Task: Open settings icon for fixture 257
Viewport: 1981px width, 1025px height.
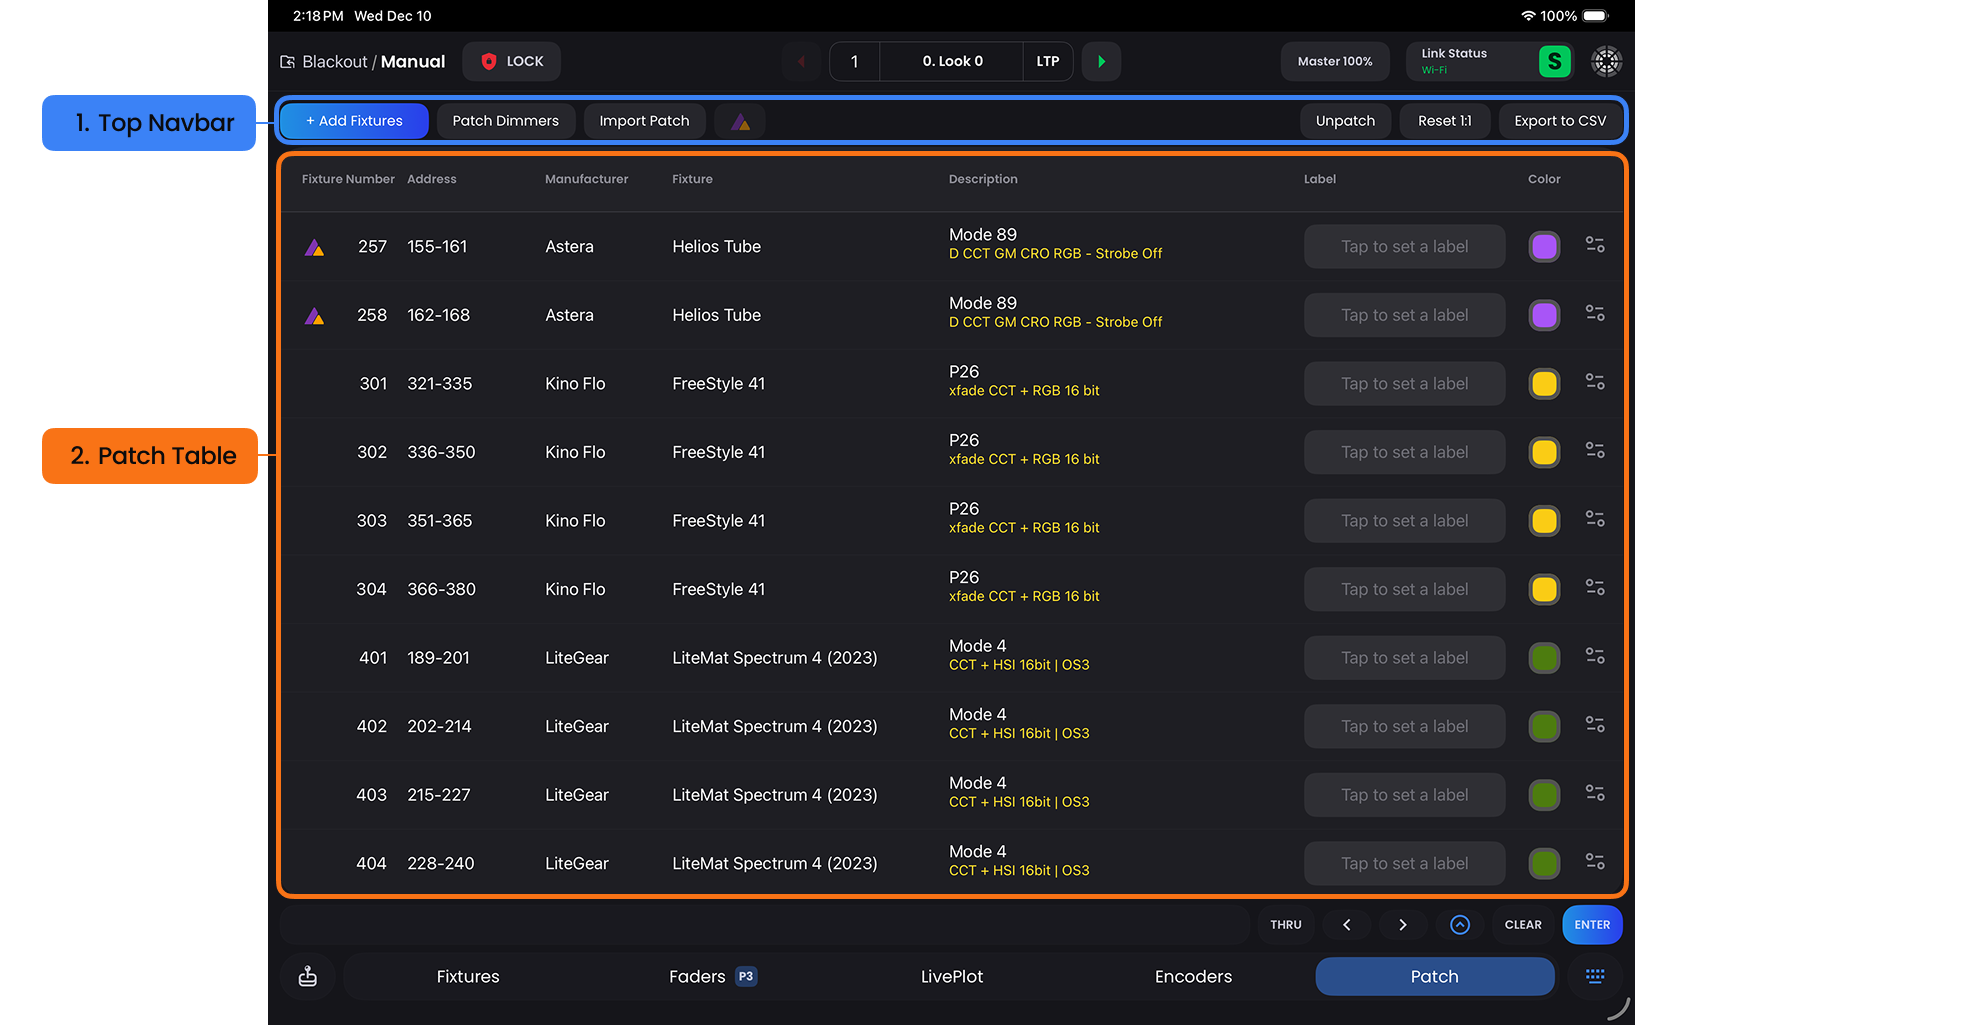Action: click(x=1595, y=245)
